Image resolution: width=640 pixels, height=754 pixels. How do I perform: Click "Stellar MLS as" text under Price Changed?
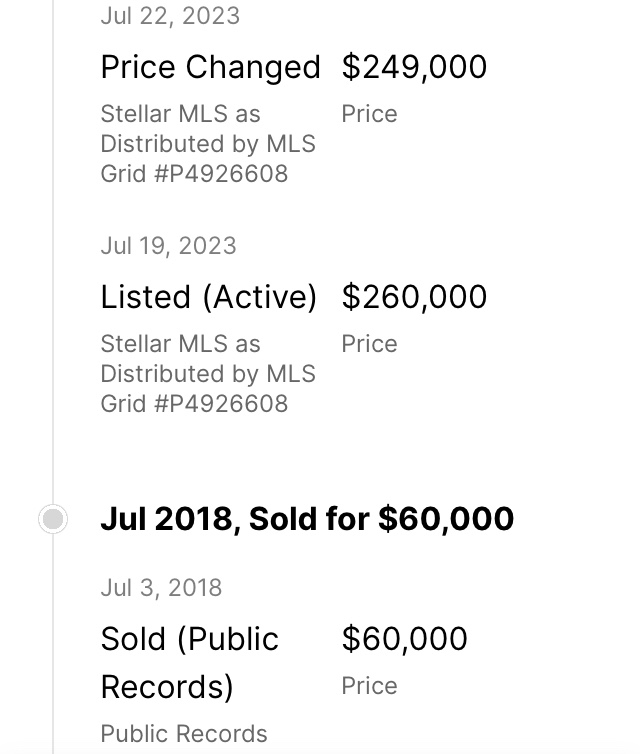180,114
